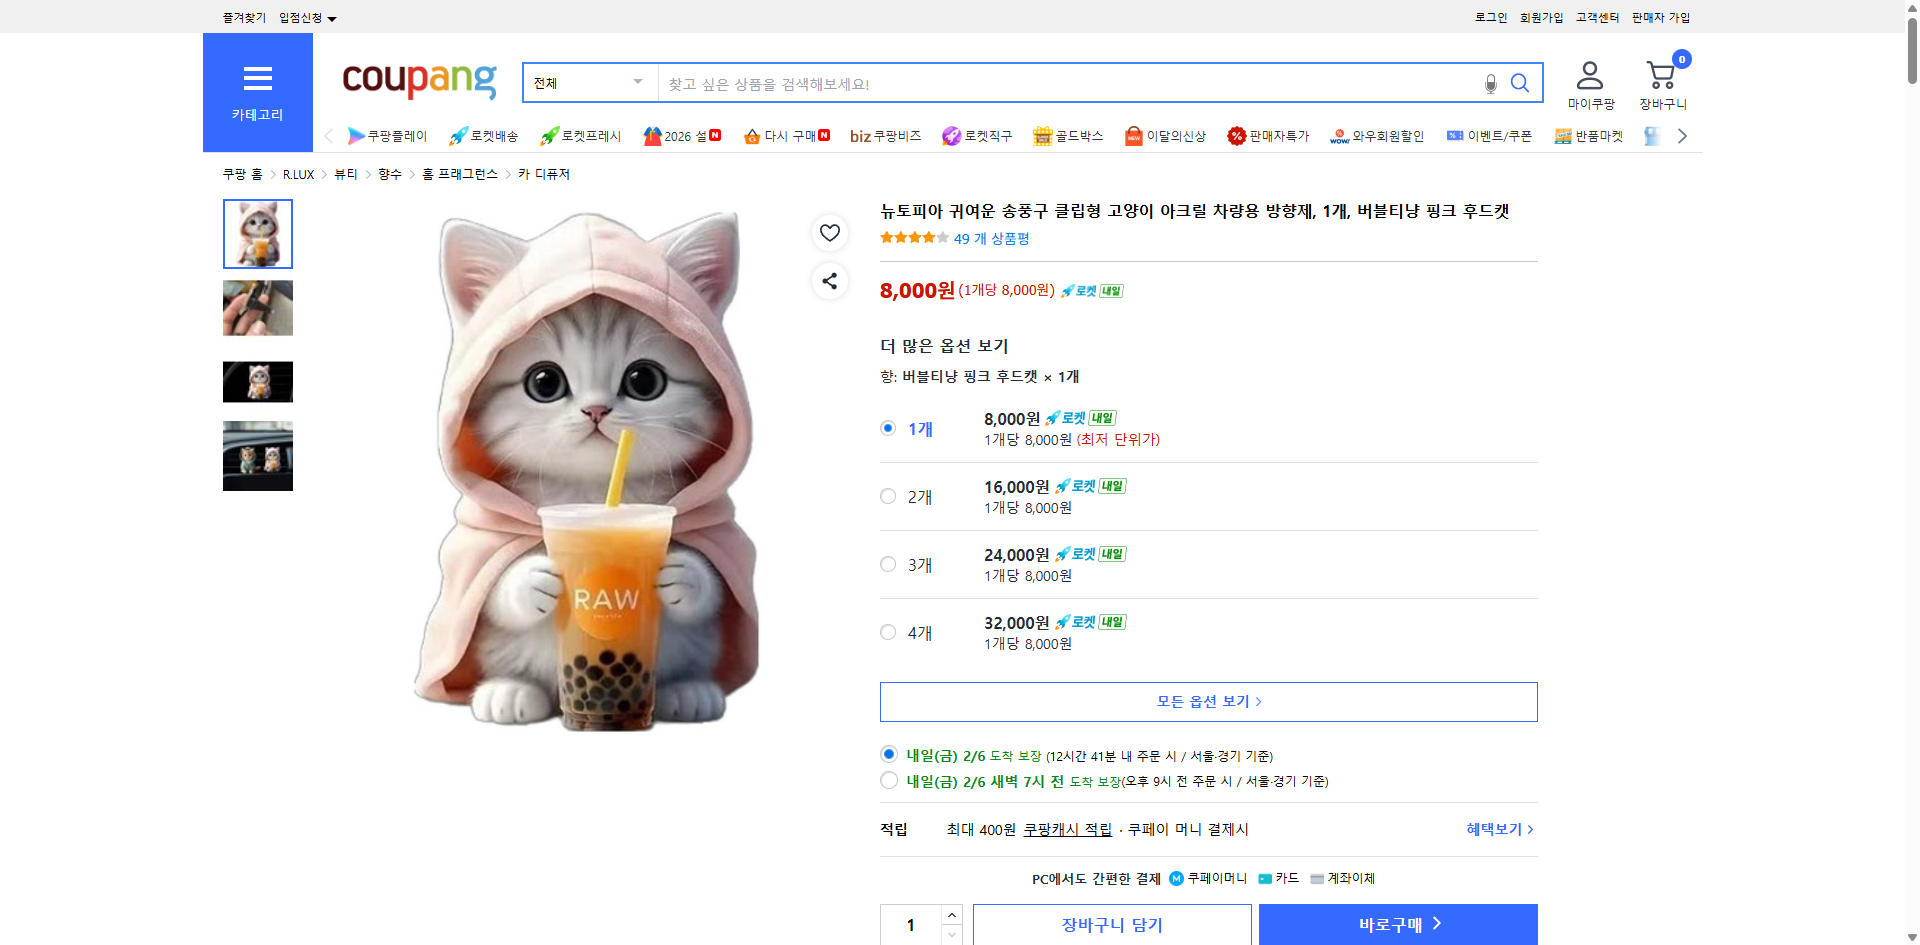The image size is (1920, 945).
Task: Choose dawn delivery before 7AM option
Action: 888,780
